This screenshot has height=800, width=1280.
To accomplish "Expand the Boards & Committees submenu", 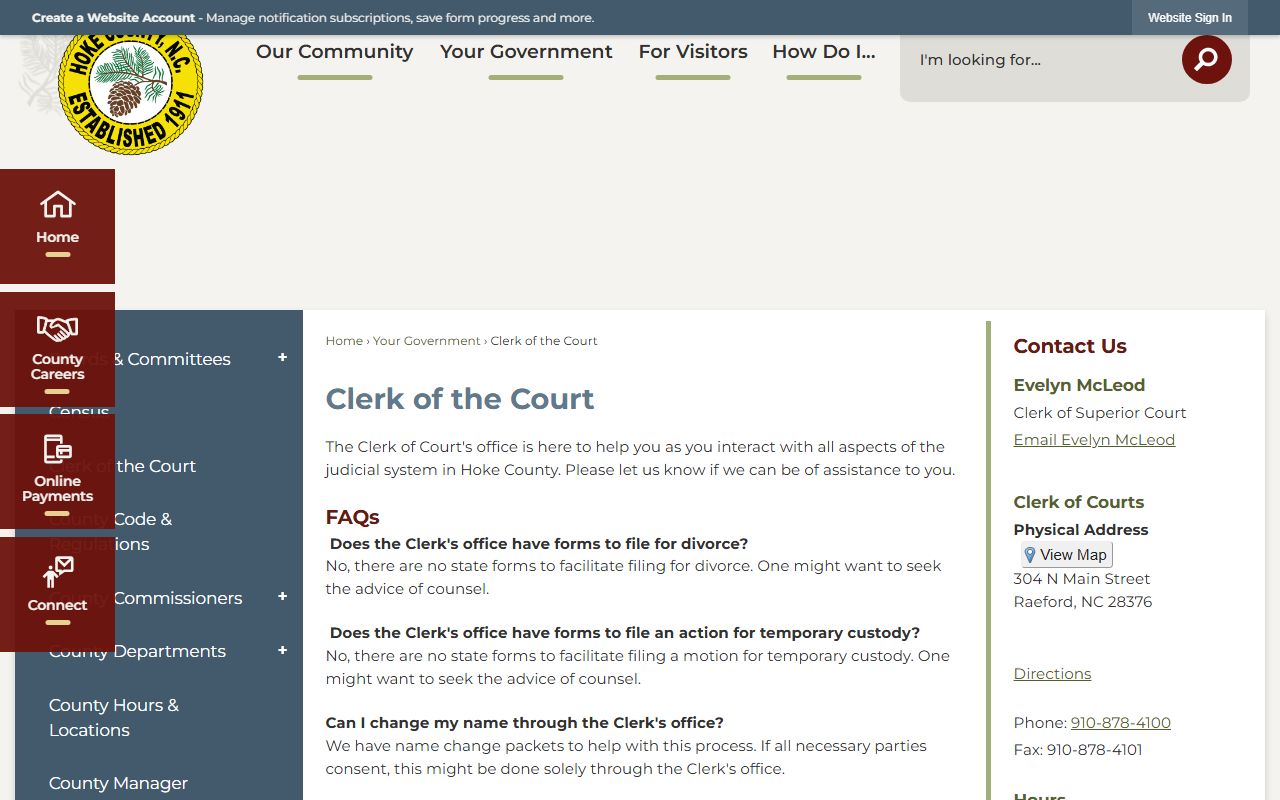I will pyautogui.click(x=282, y=358).
